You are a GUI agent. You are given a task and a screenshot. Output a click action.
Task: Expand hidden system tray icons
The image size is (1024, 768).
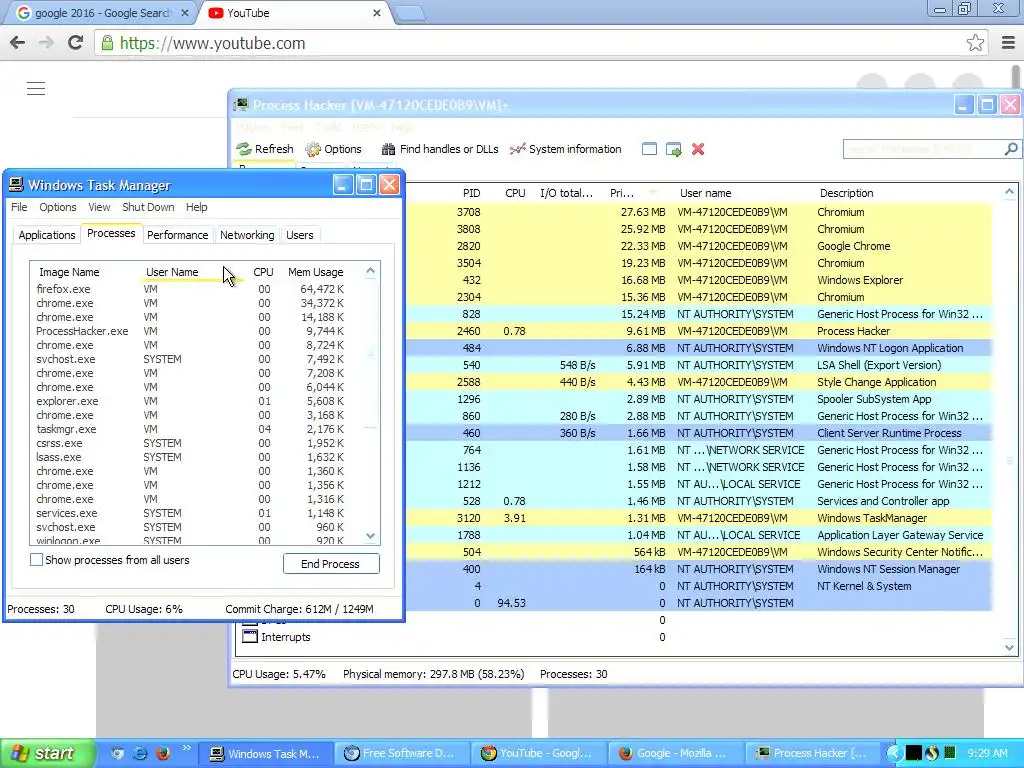coord(893,753)
